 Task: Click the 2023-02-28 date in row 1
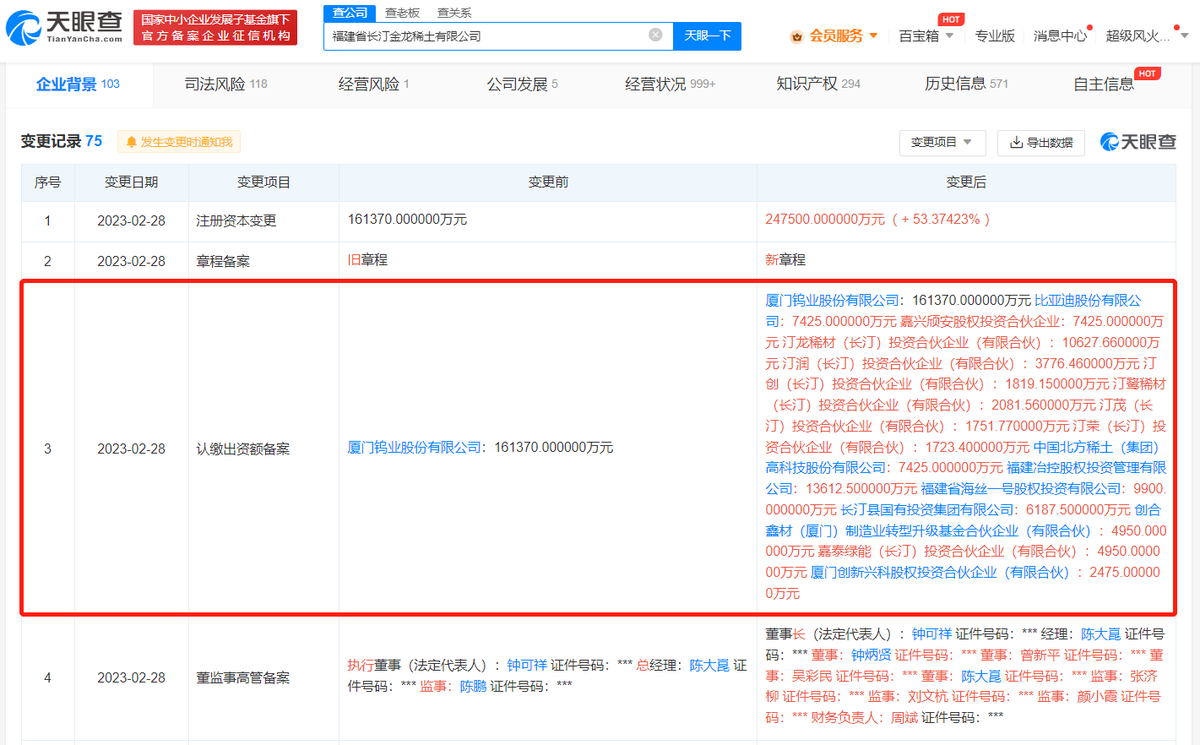(130, 220)
